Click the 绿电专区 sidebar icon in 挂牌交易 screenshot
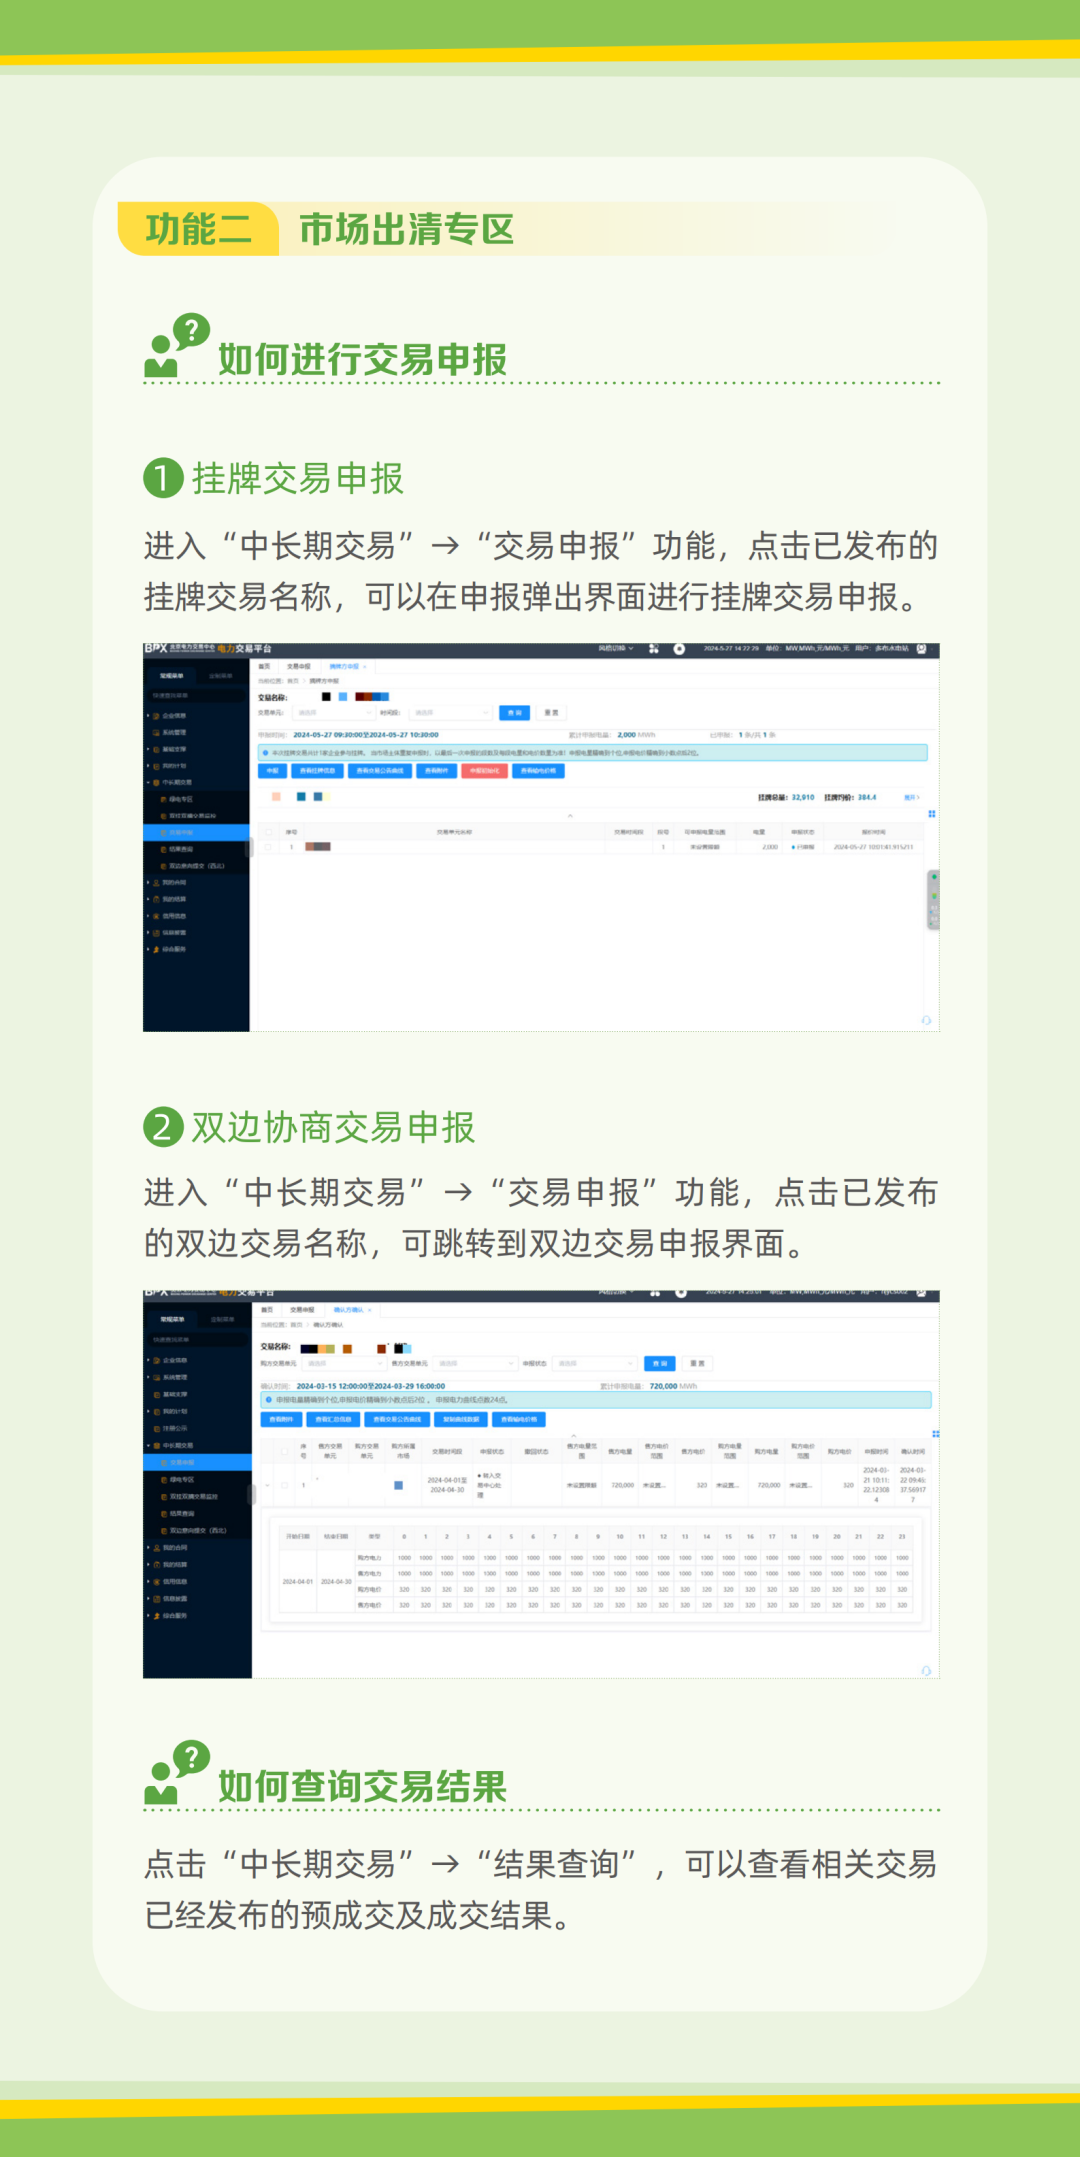The image size is (1080, 2157). 164,799
